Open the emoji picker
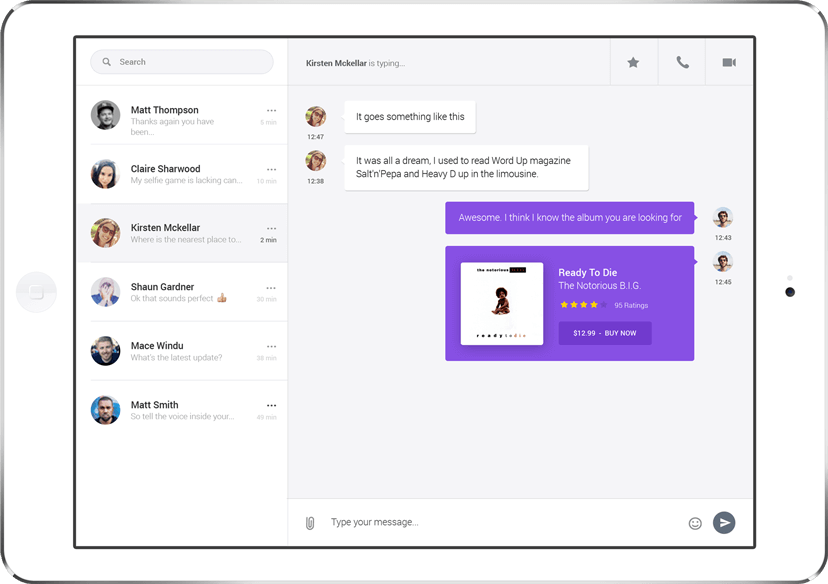The height and width of the screenshot is (584, 828). tap(695, 522)
